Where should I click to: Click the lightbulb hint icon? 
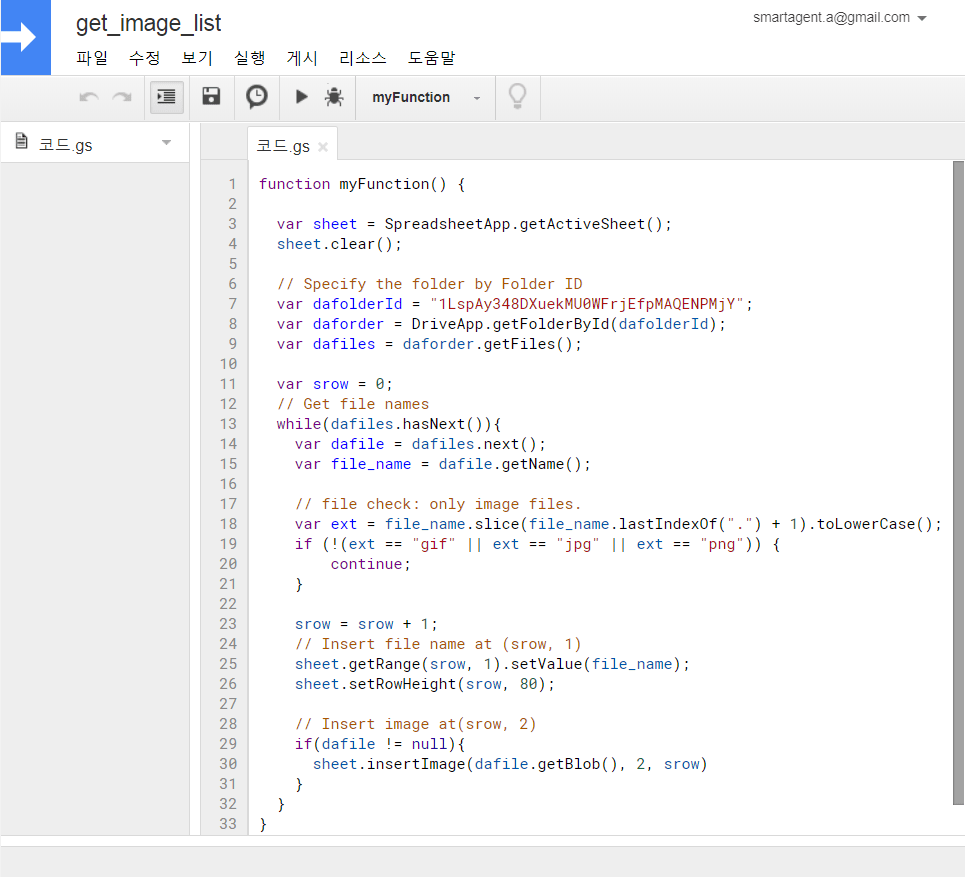(x=517, y=97)
